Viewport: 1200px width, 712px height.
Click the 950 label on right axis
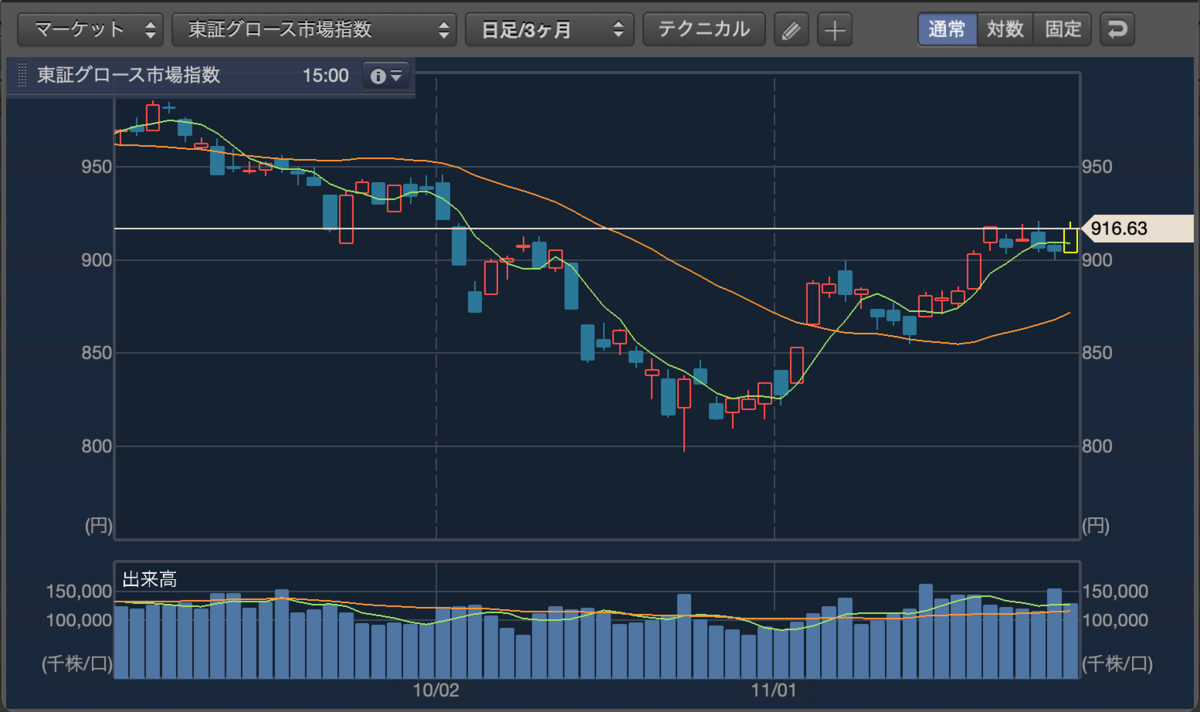pyautogui.click(x=1099, y=167)
